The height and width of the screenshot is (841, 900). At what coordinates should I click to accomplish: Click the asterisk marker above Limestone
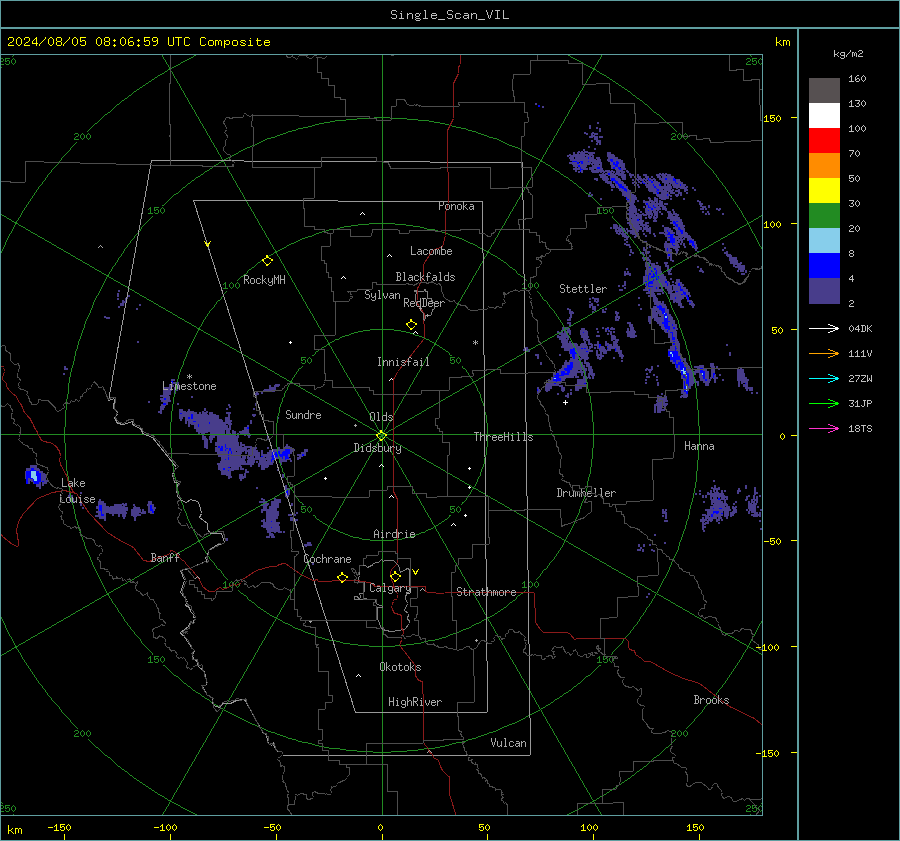(189, 377)
